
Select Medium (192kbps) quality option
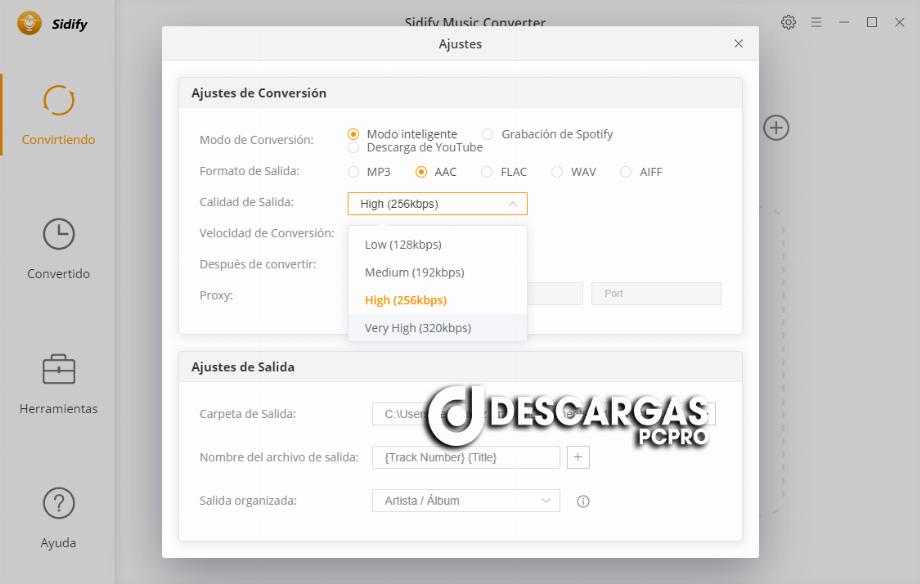(437, 272)
